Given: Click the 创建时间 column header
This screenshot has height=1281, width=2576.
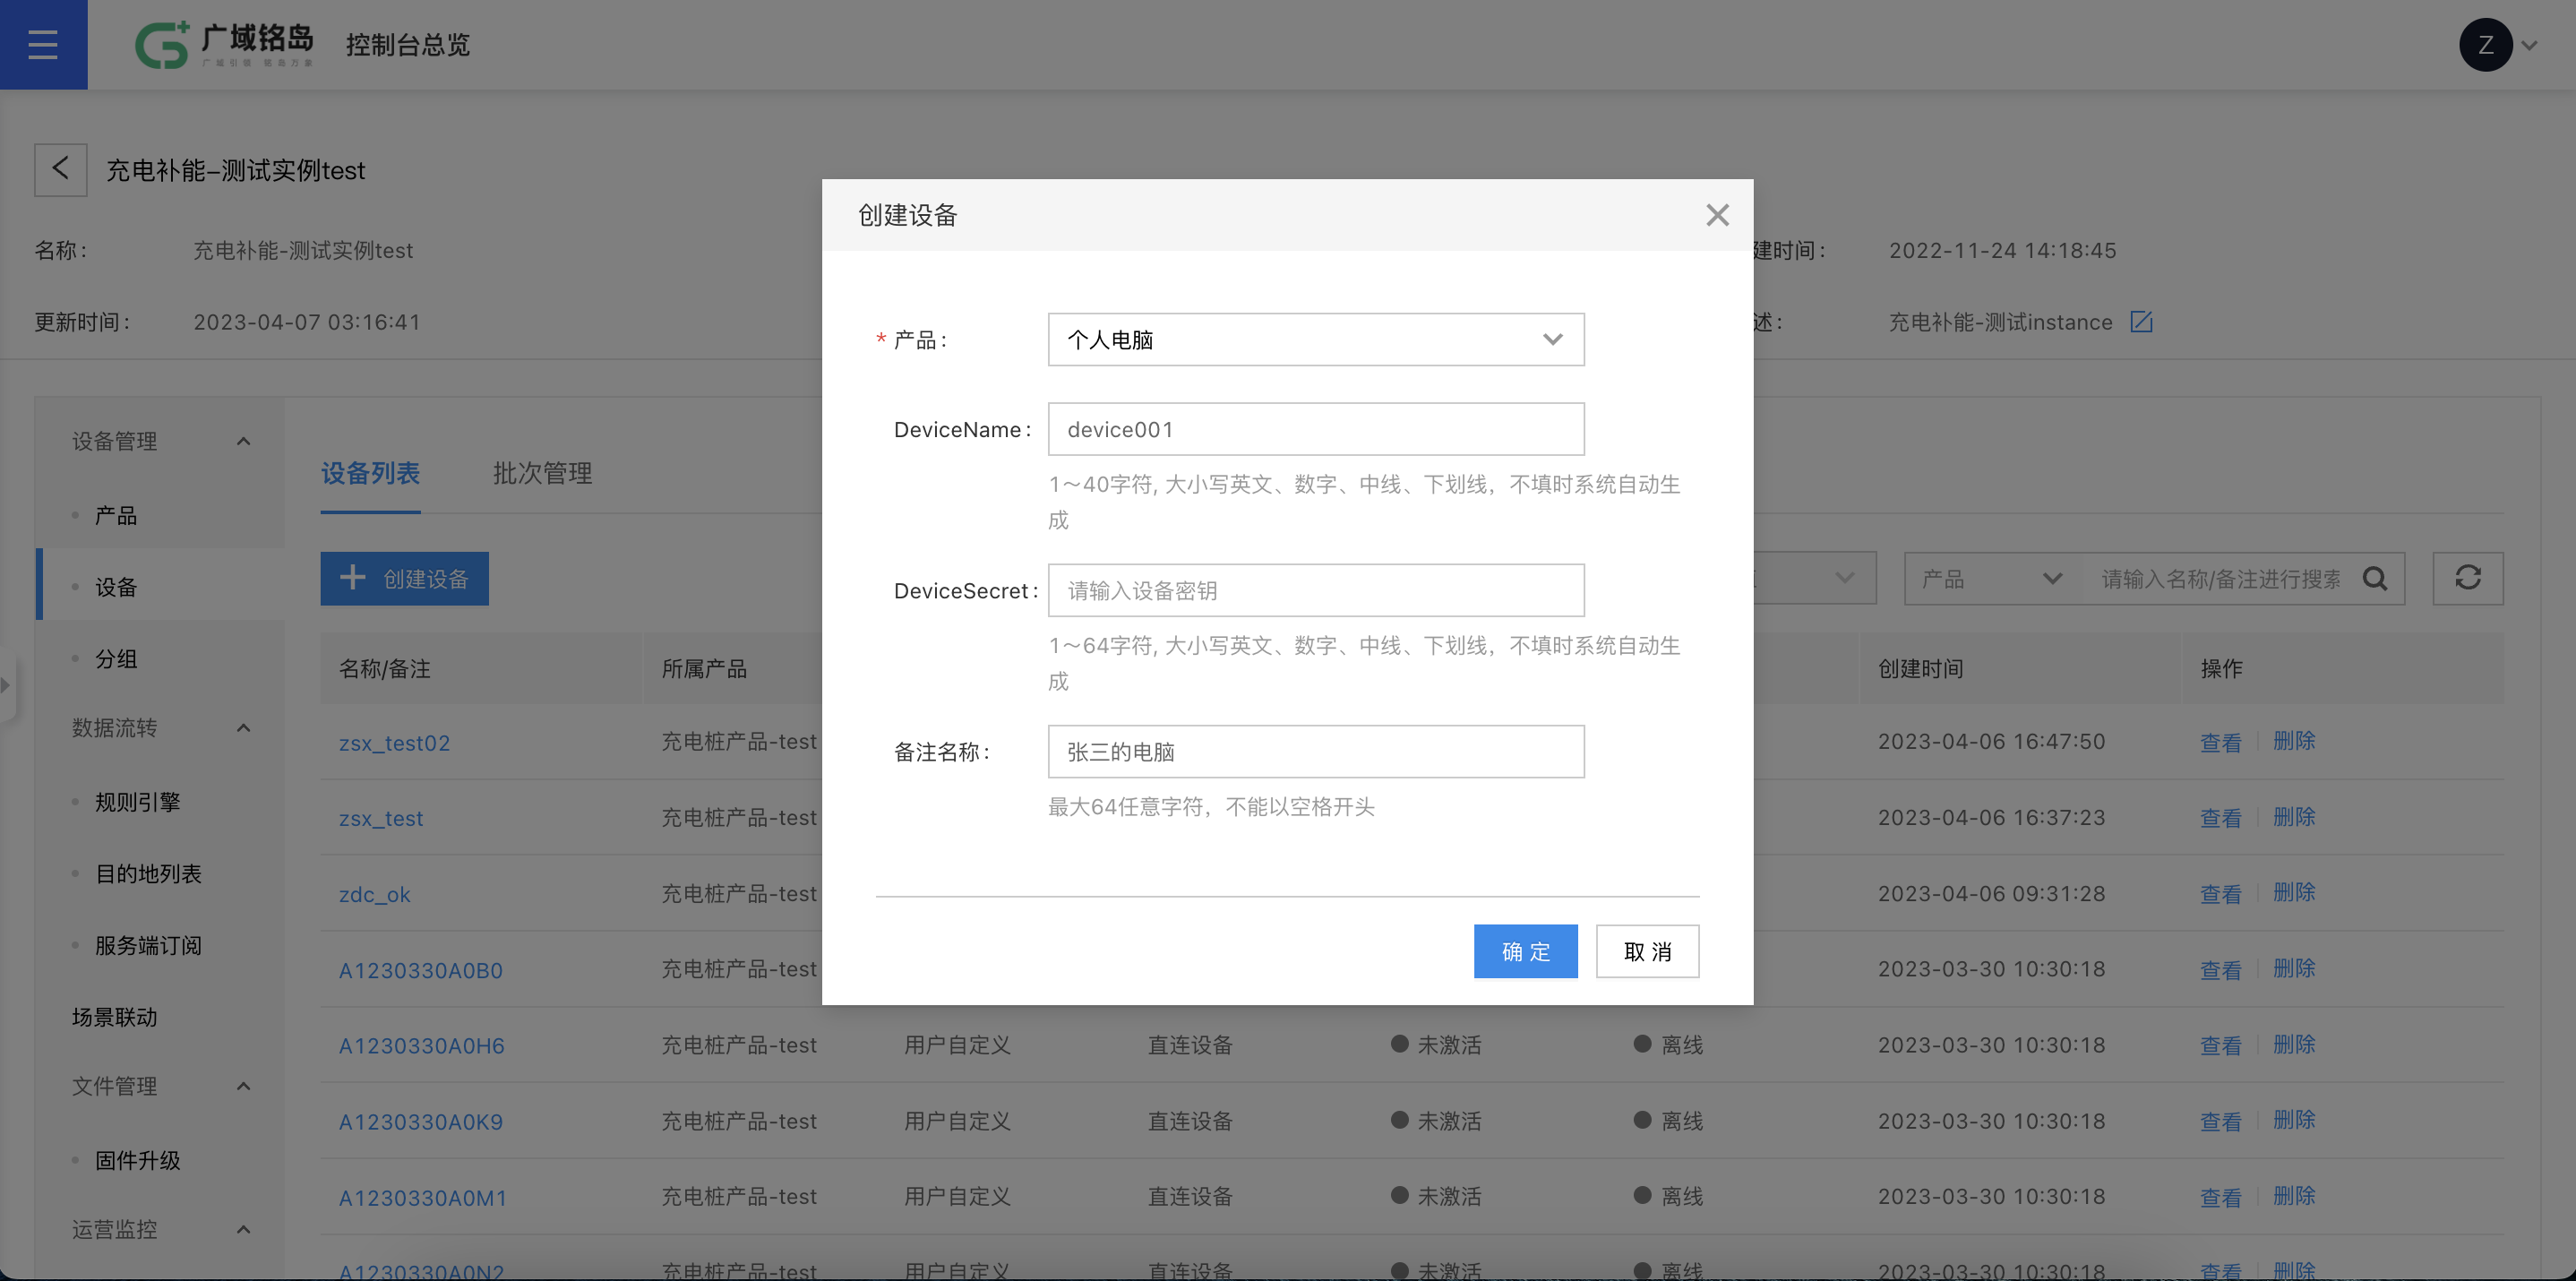Looking at the screenshot, I should (1920, 668).
